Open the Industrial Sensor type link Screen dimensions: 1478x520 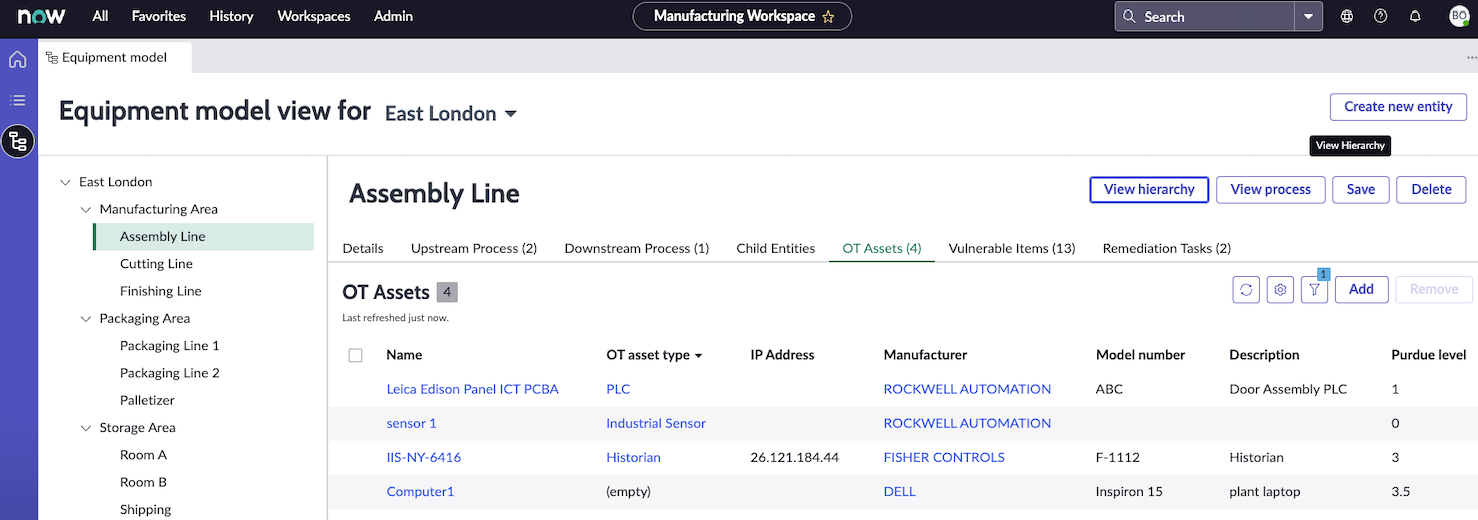pos(656,423)
